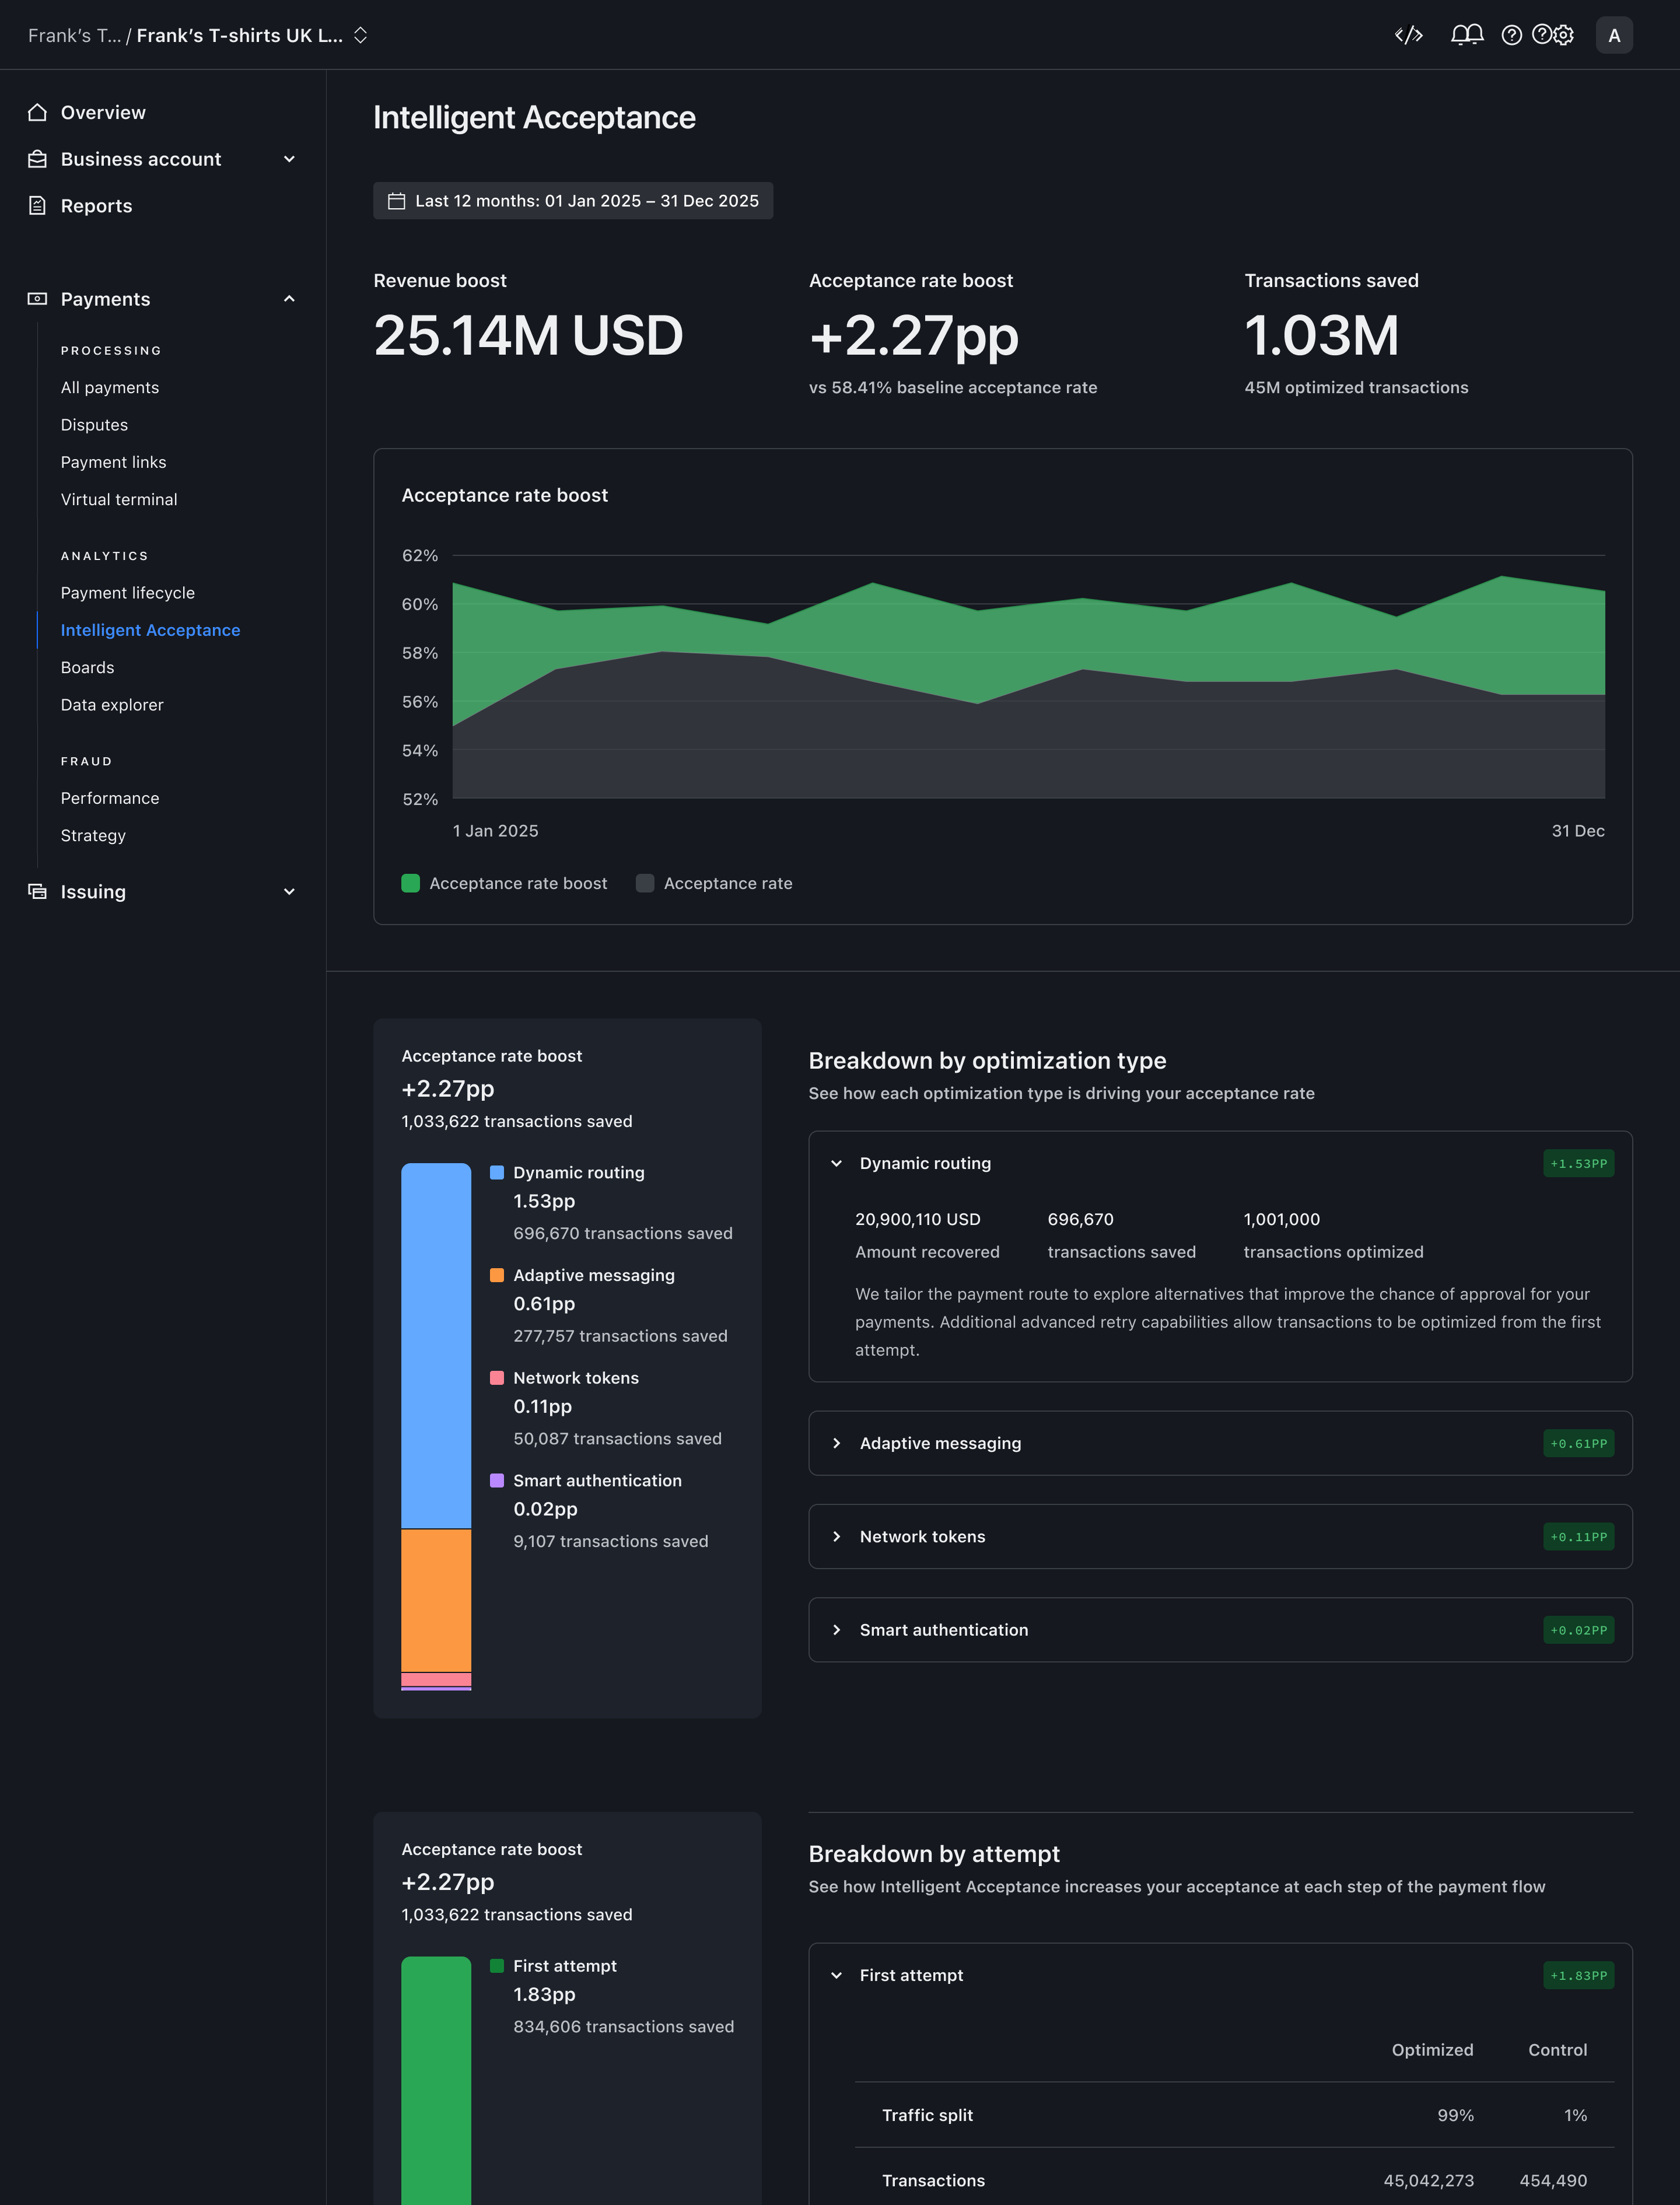
Task: Click the Frank's T... breadcrumb link
Action: coord(74,35)
